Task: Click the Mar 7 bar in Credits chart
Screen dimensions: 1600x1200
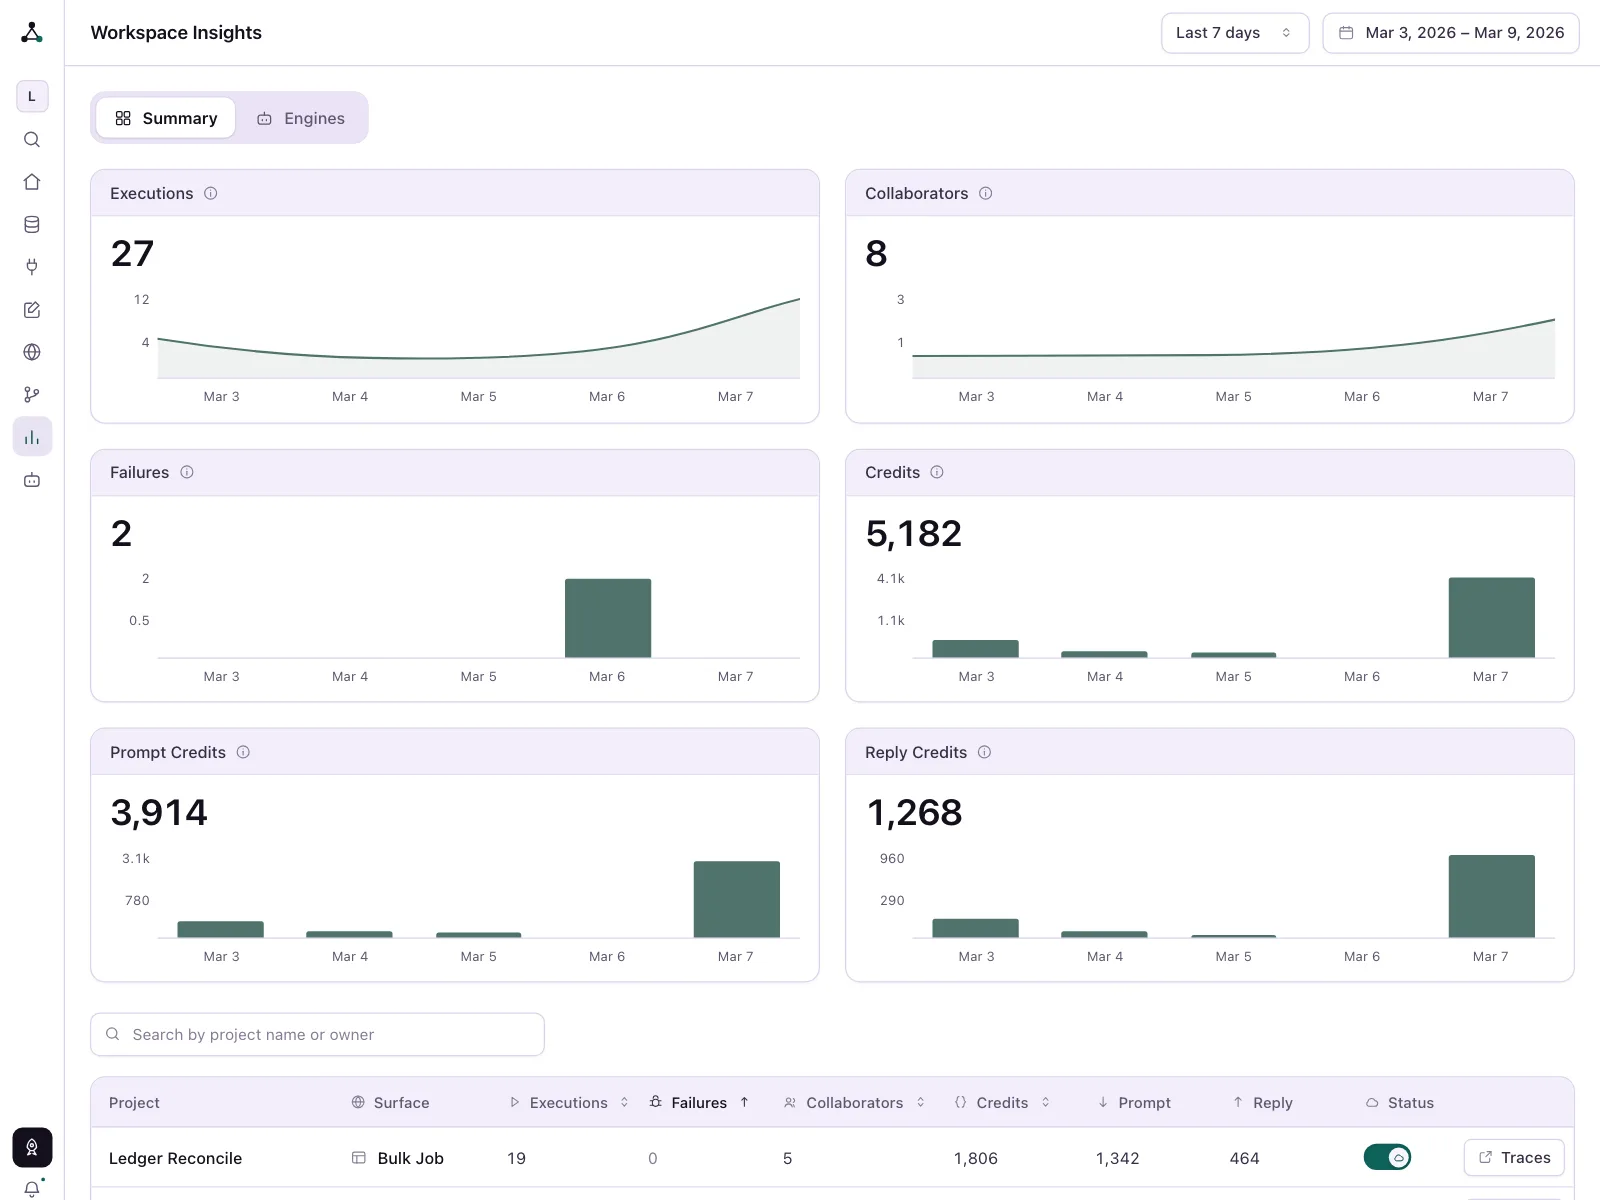Action: 1491,617
